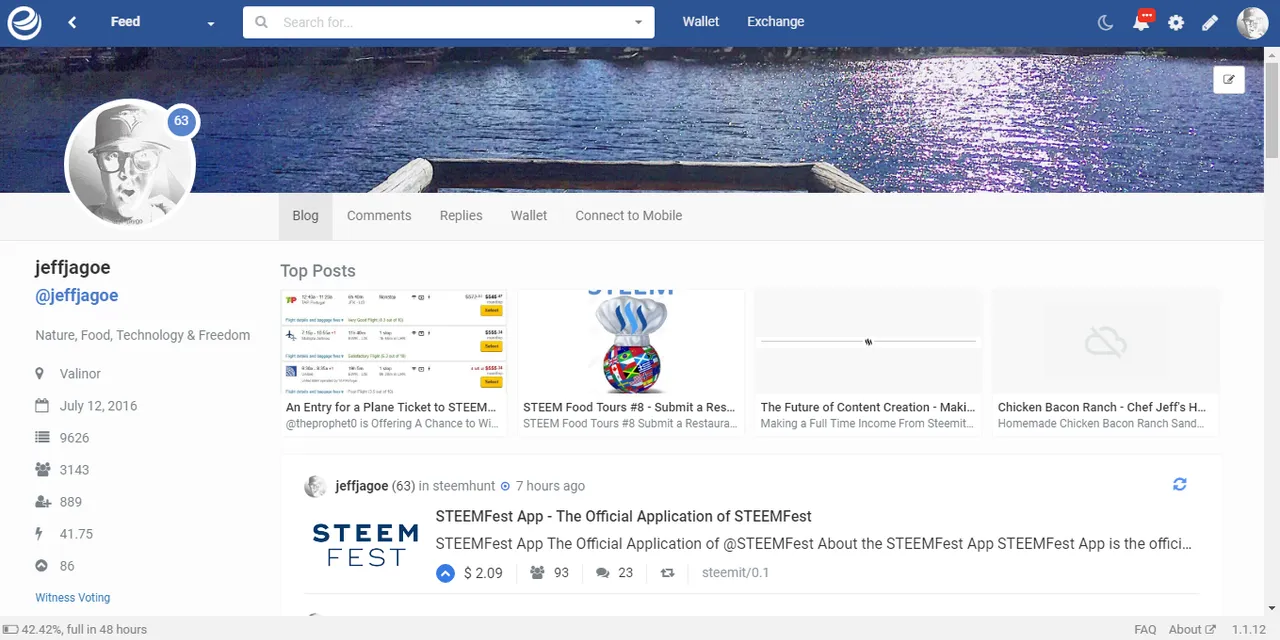Show voters icon beside 93
Screen dimensions: 1280x640
pos(537,572)
